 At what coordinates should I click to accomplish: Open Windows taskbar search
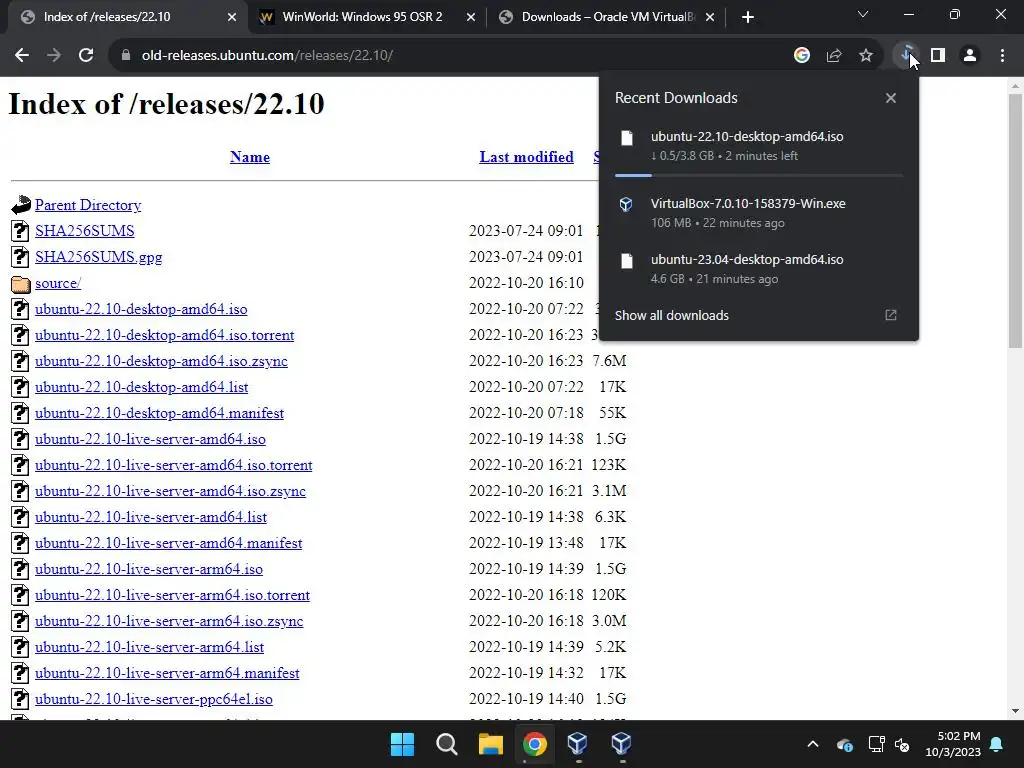(447, 744)
